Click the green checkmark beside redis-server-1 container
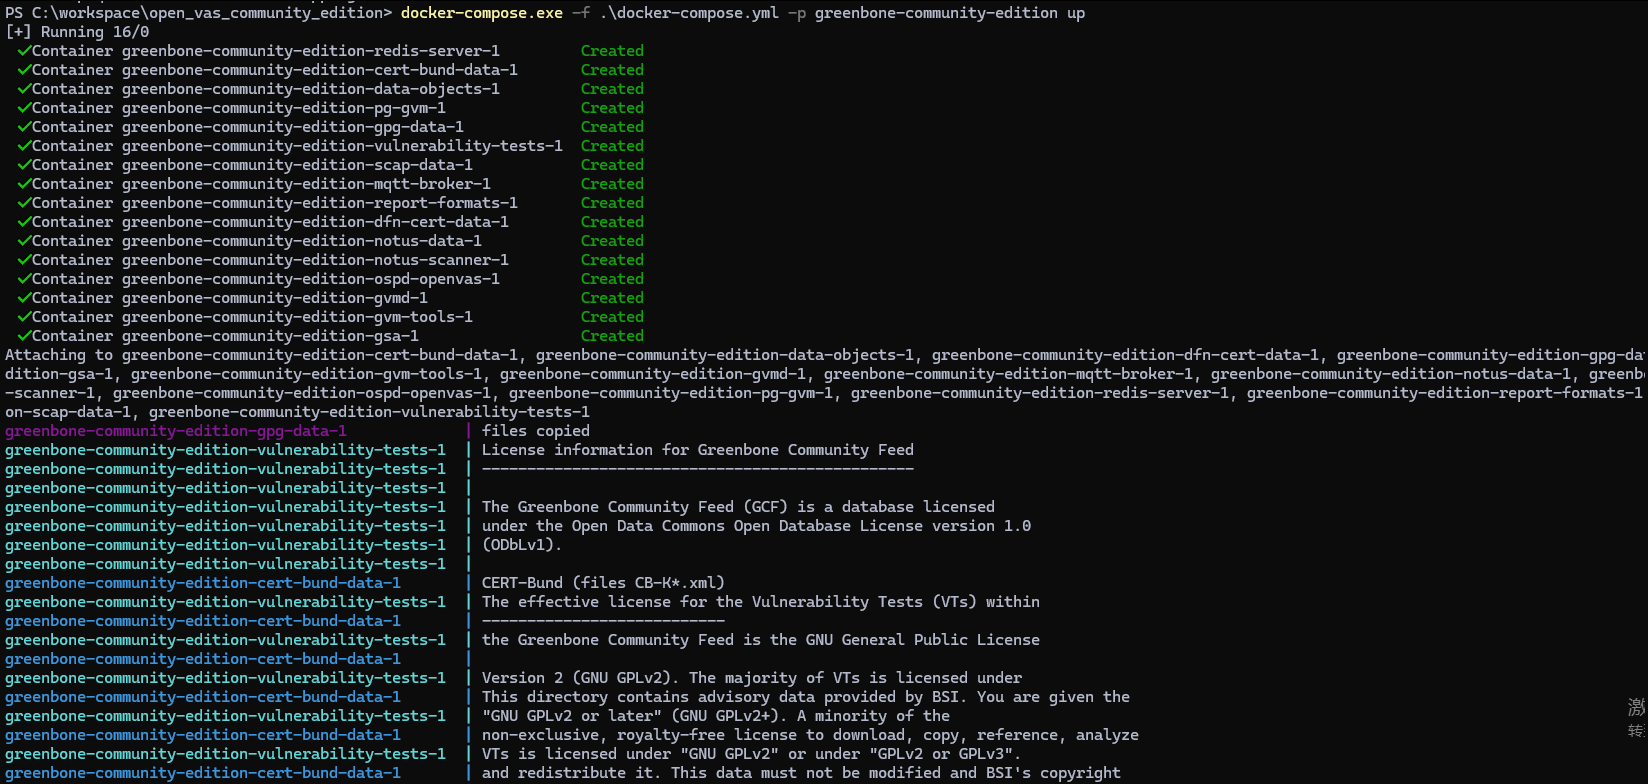The image size is (1648, 784). [24, 51]
